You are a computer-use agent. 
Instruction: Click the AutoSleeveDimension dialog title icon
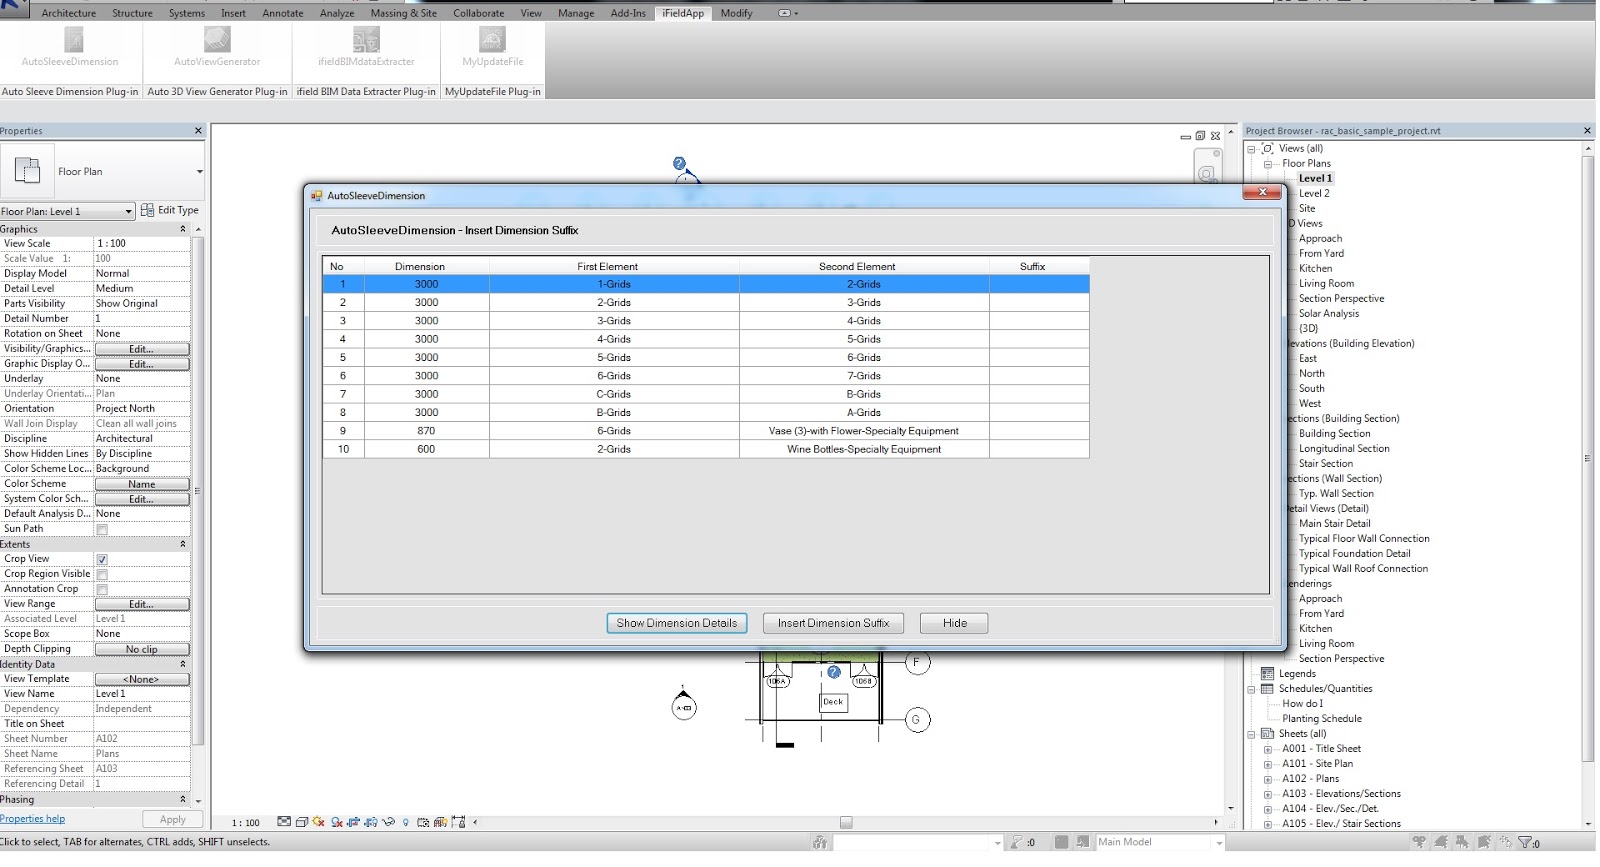click(316, 196)
